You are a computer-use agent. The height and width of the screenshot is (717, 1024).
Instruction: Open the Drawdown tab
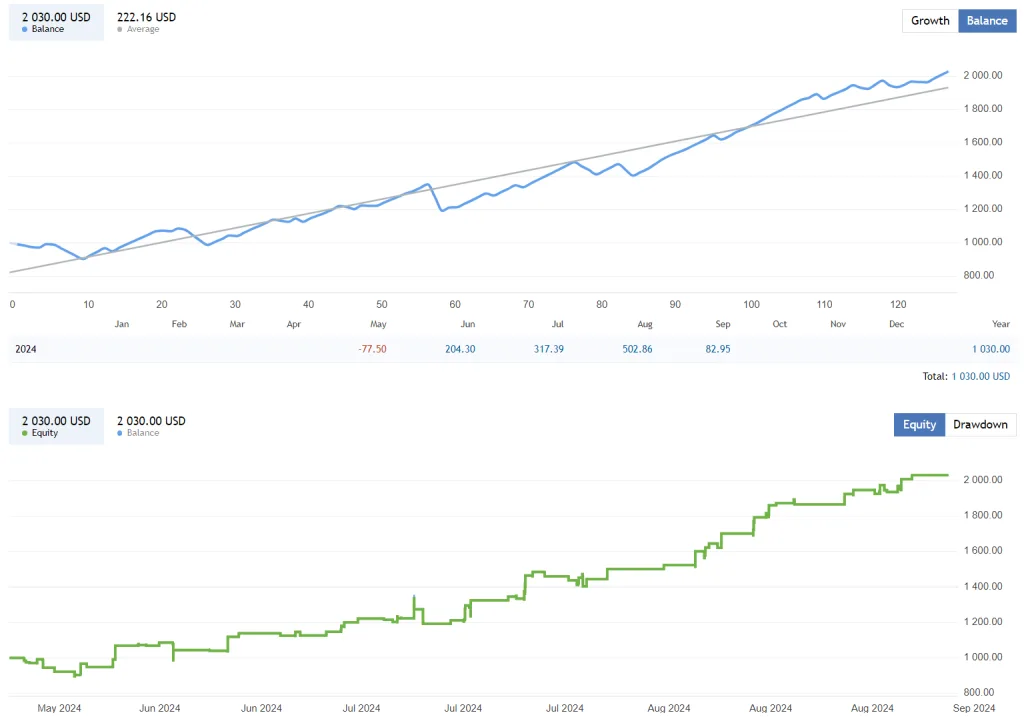[x=981, y=424]
